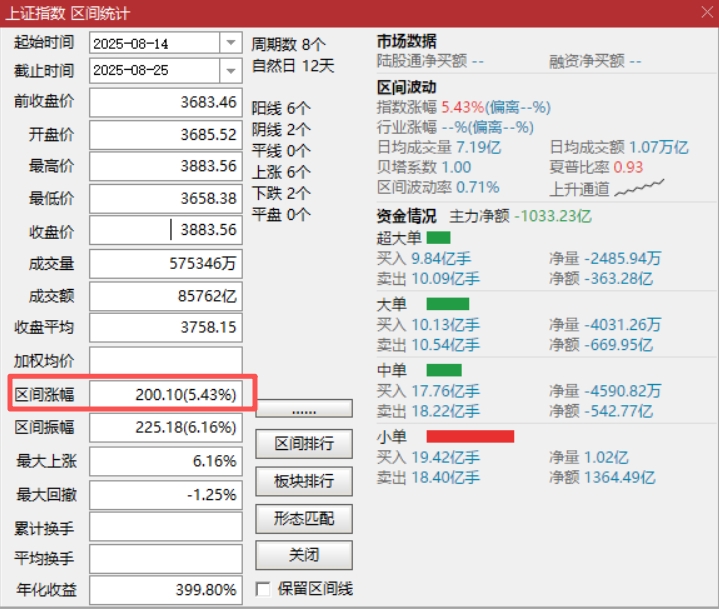
Task: Click 超大单 净量 -2485.94万
Action: [x=605, y=259]
